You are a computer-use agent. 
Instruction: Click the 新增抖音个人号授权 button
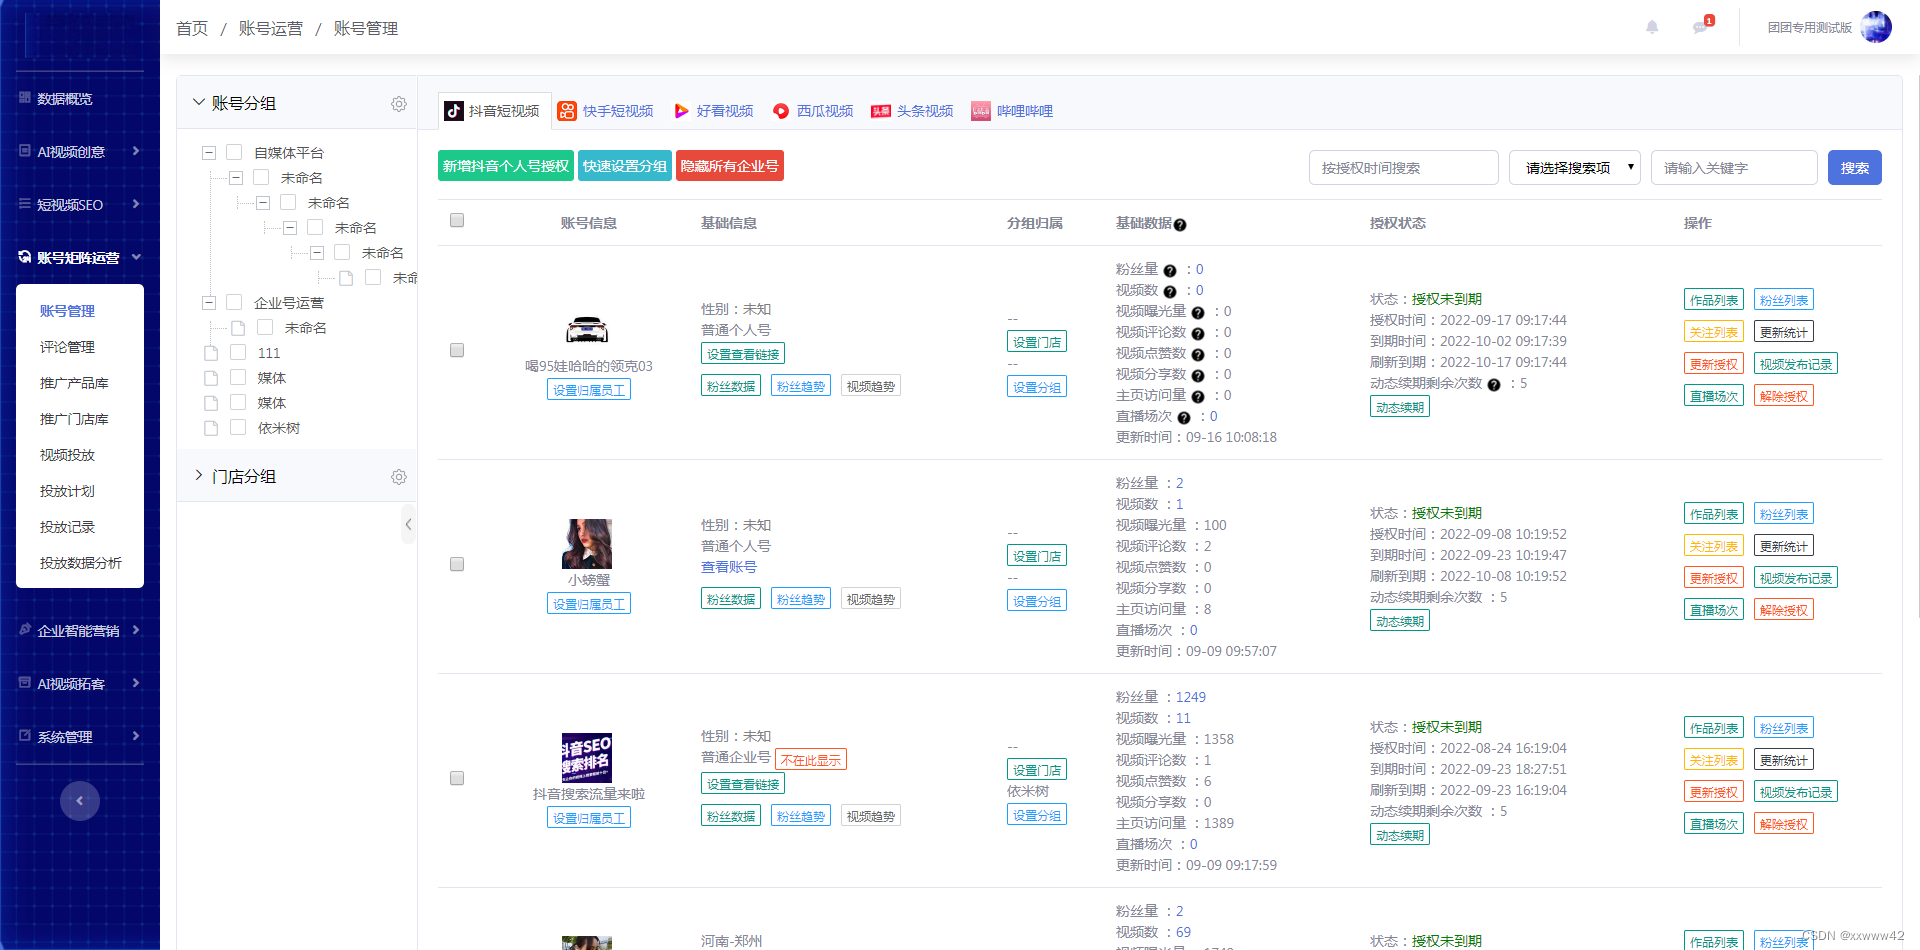click(506, 166)
